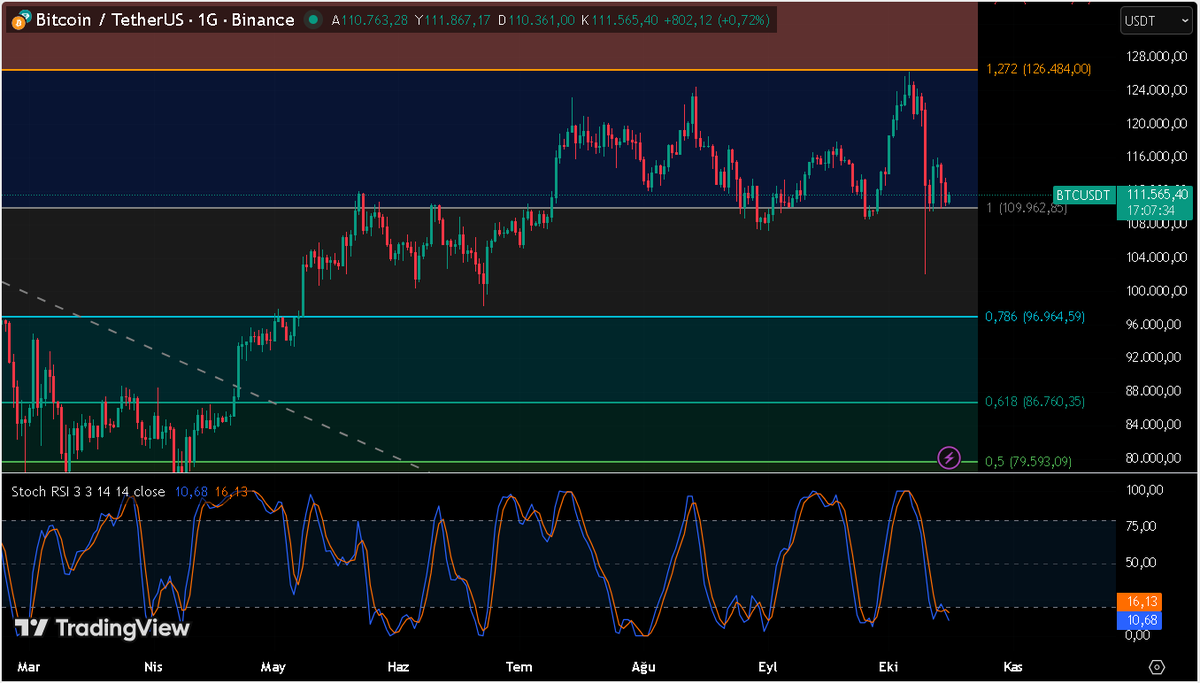Screen dimensions: 1200x683
Task: Click the purple lightning bolt icon
Action: pos(949,458)
